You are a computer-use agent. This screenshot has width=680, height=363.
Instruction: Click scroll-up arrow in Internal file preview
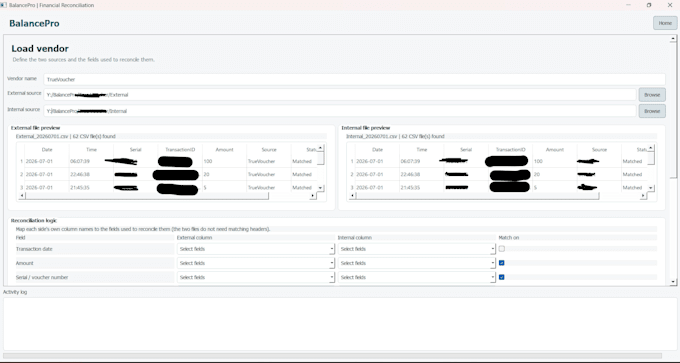coord(651,148)
